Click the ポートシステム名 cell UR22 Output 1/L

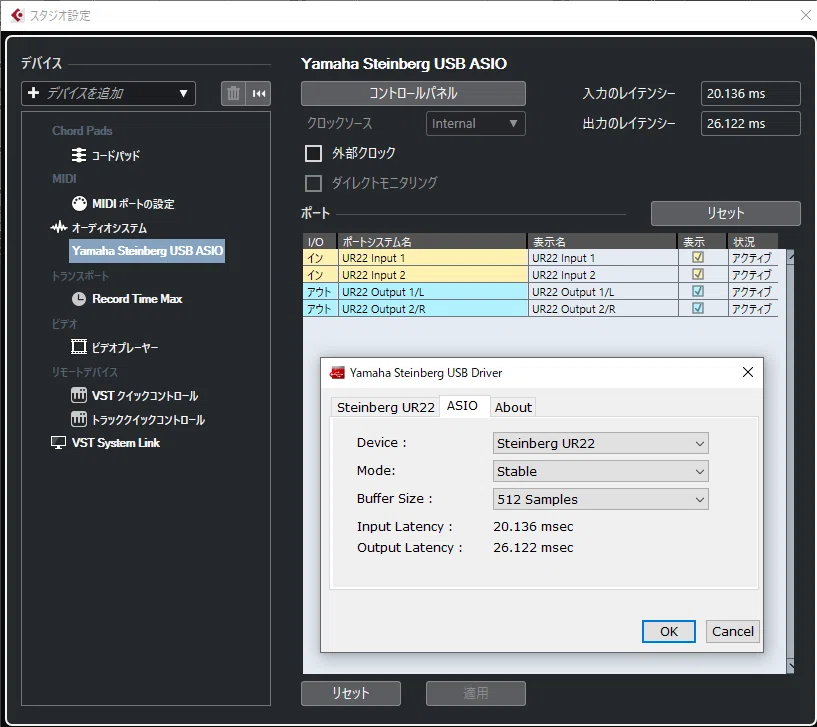tap(432, 292)
